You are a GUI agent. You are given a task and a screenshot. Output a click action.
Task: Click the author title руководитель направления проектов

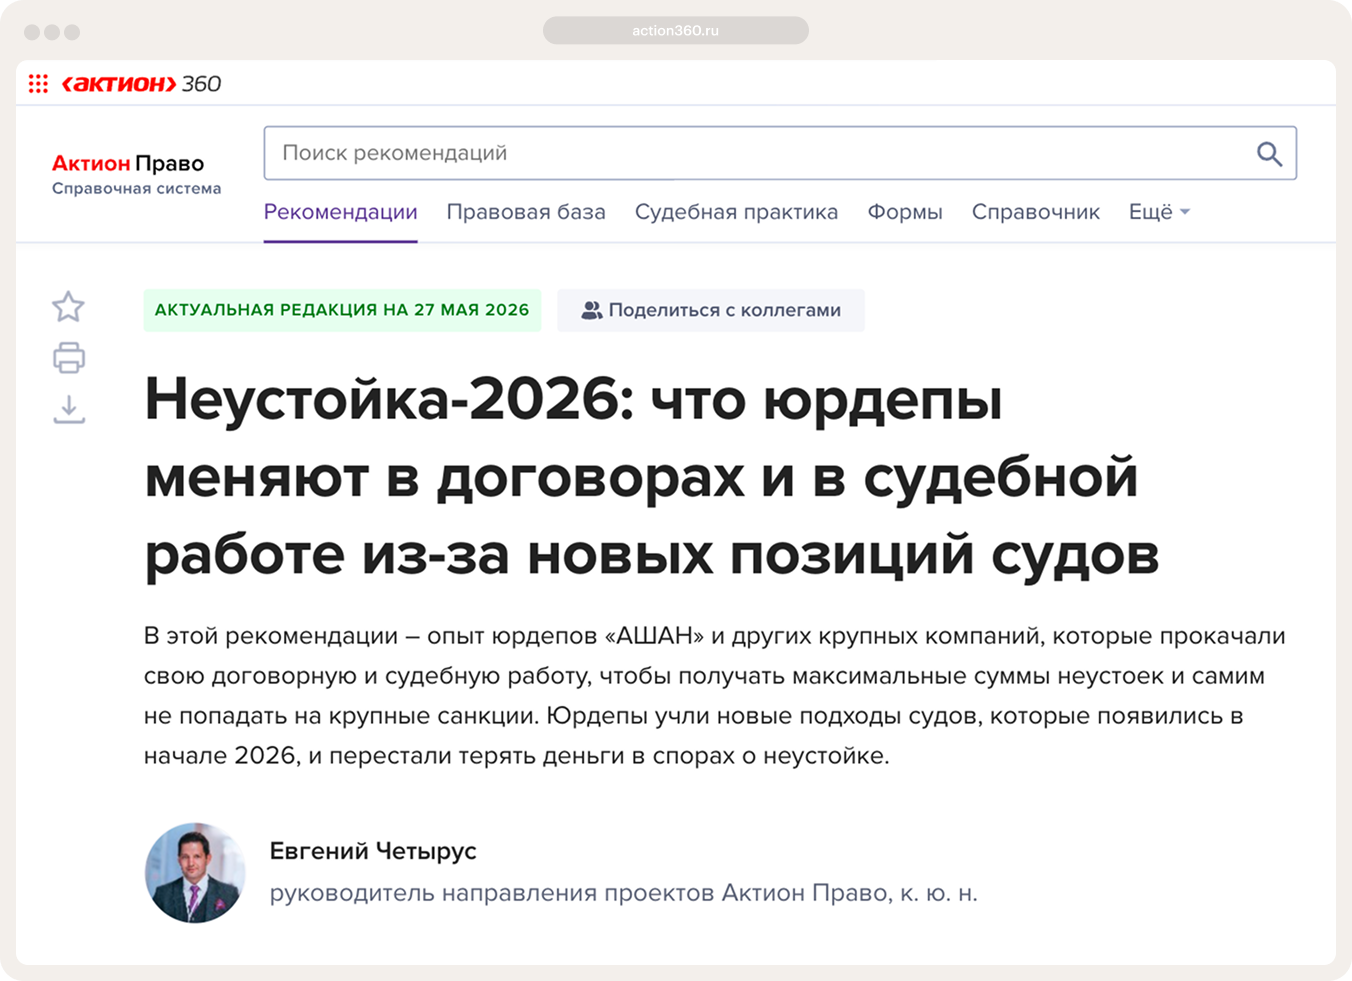point(624,893)
